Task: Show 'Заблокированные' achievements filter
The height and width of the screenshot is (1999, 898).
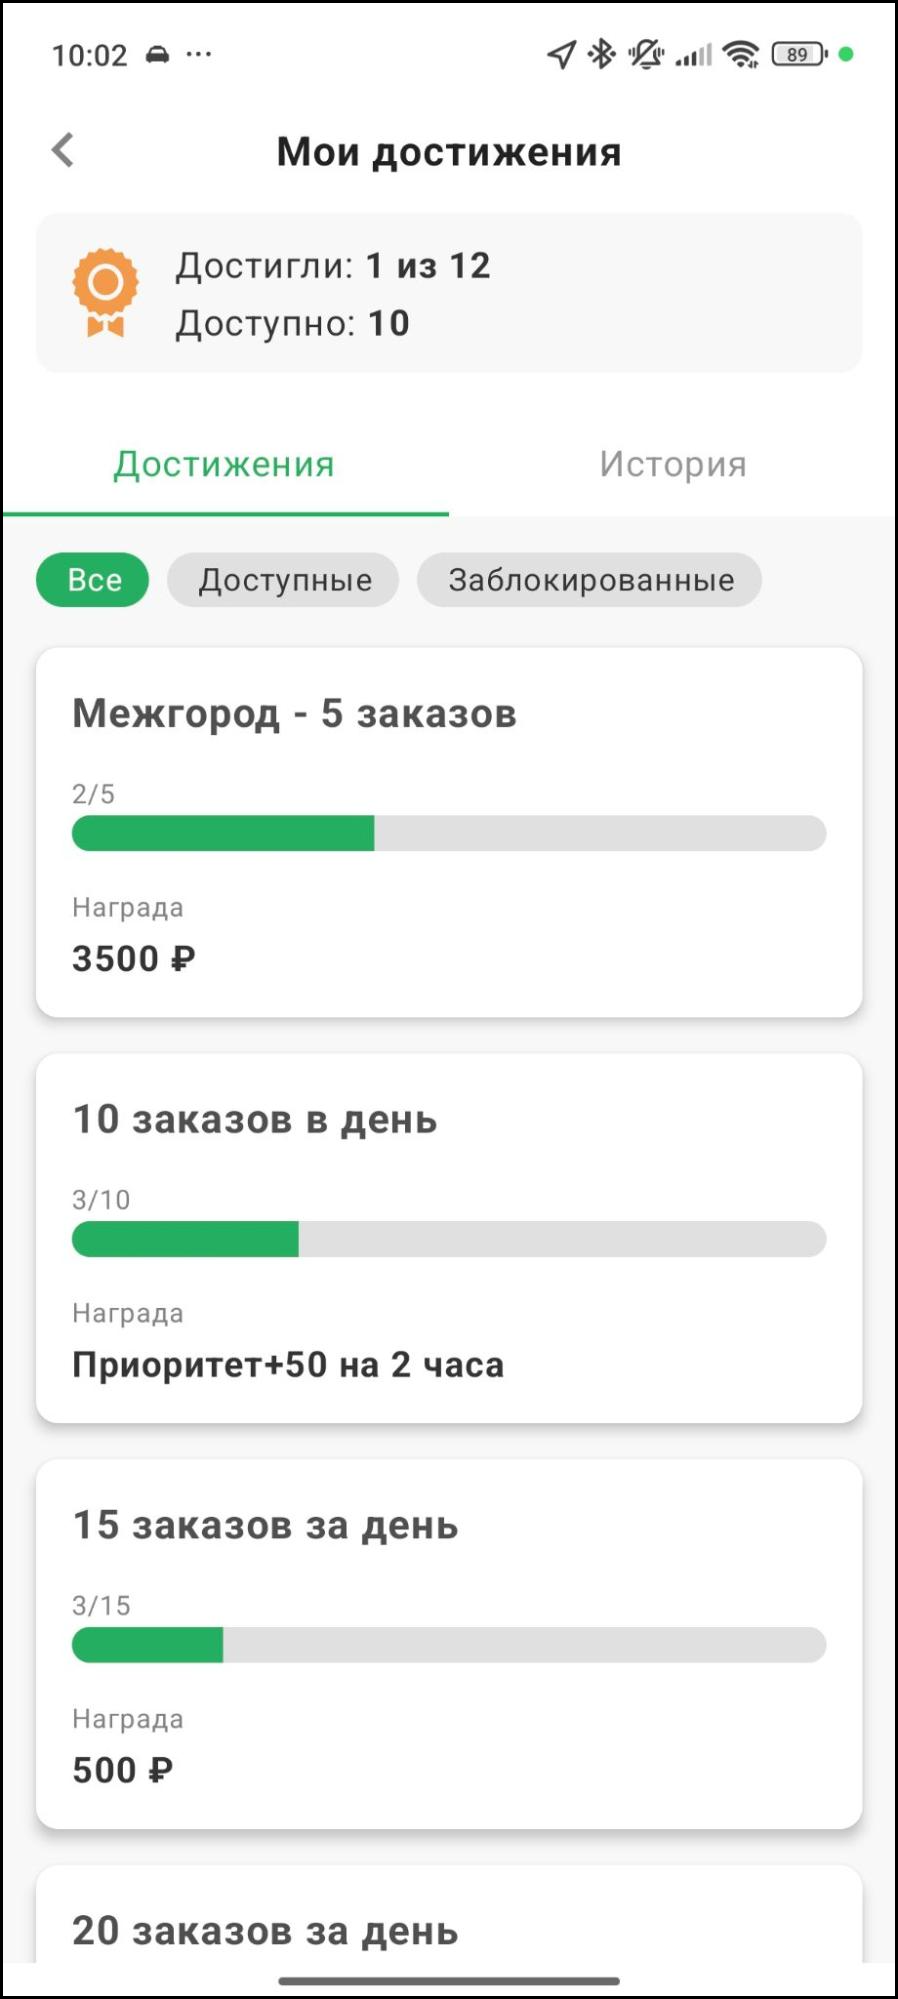Action: 590,580
